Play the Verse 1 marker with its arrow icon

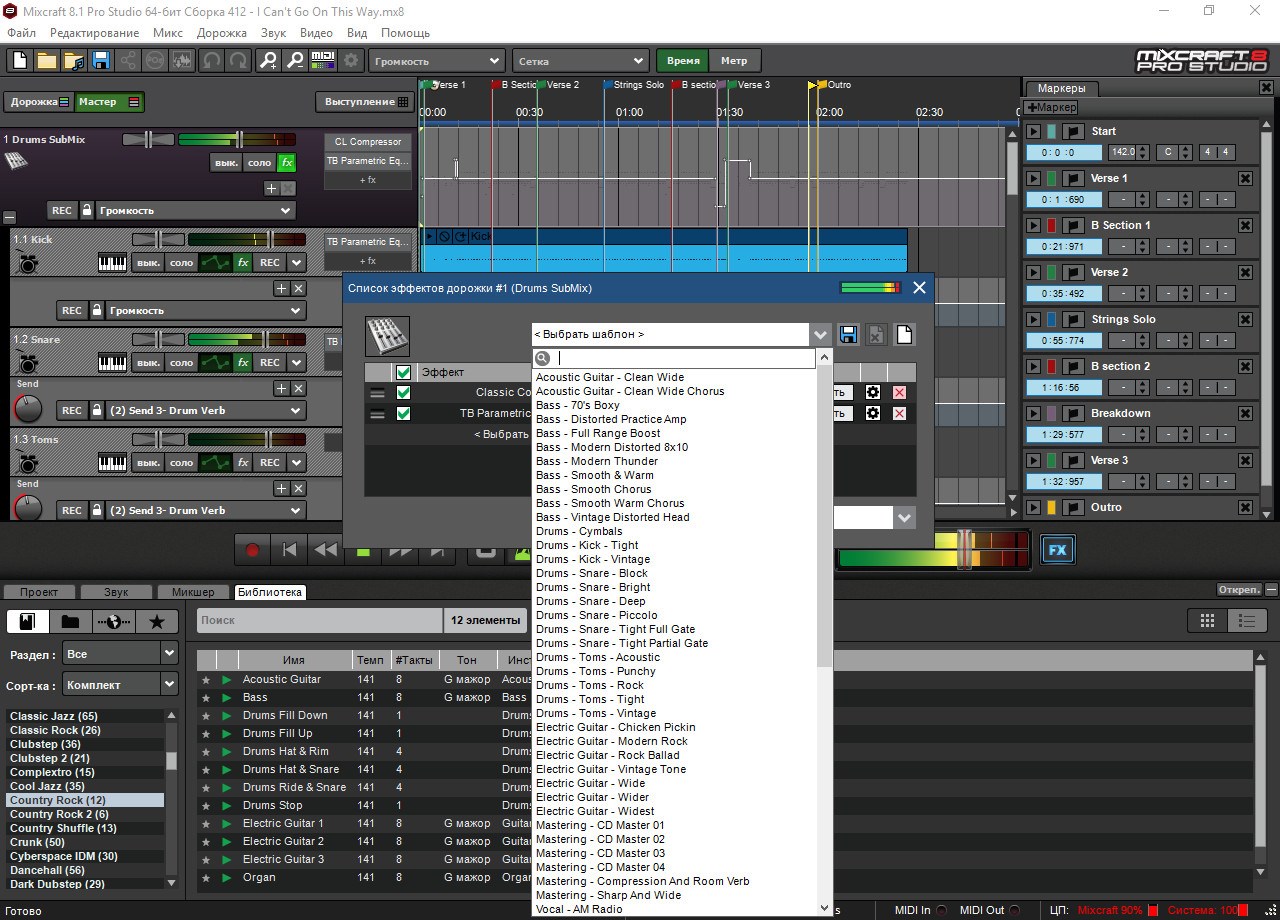[1034, 178]
